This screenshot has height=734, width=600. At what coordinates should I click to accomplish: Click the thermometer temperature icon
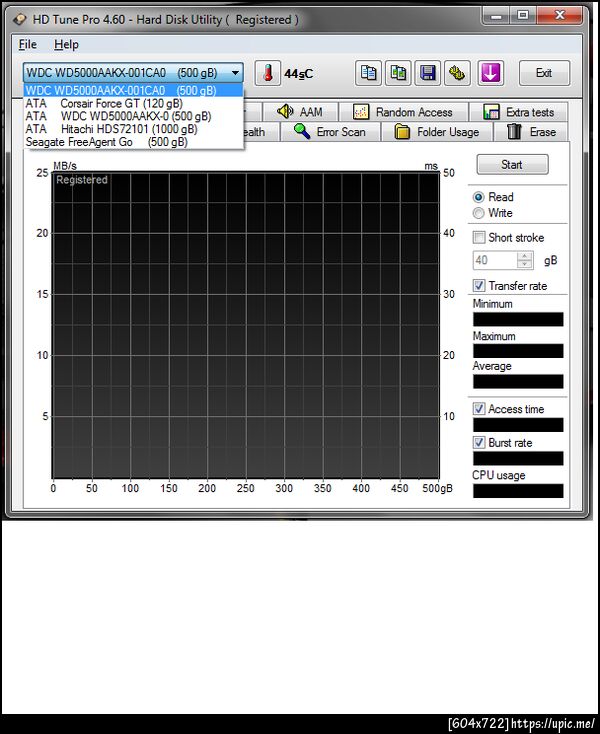(x=268, y=73)
